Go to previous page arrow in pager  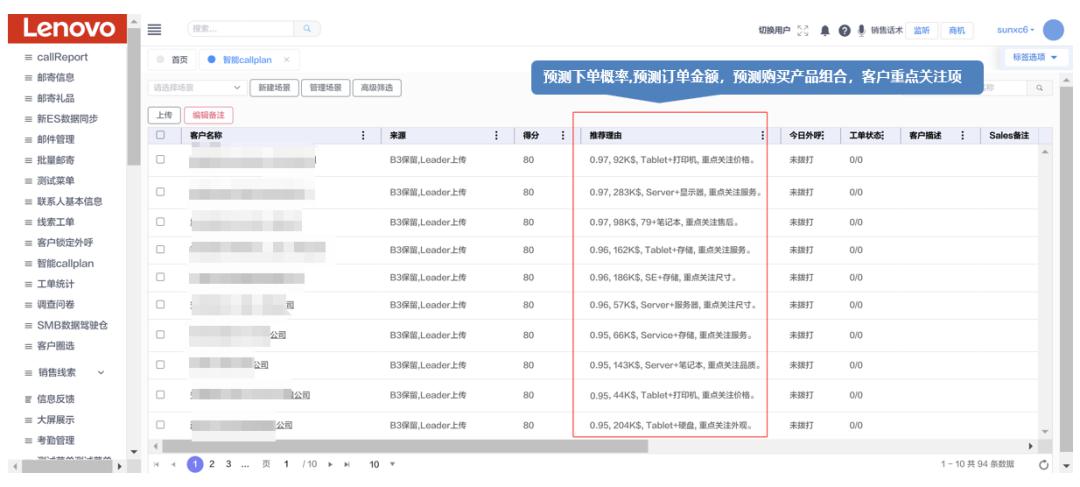pos(174,464)
